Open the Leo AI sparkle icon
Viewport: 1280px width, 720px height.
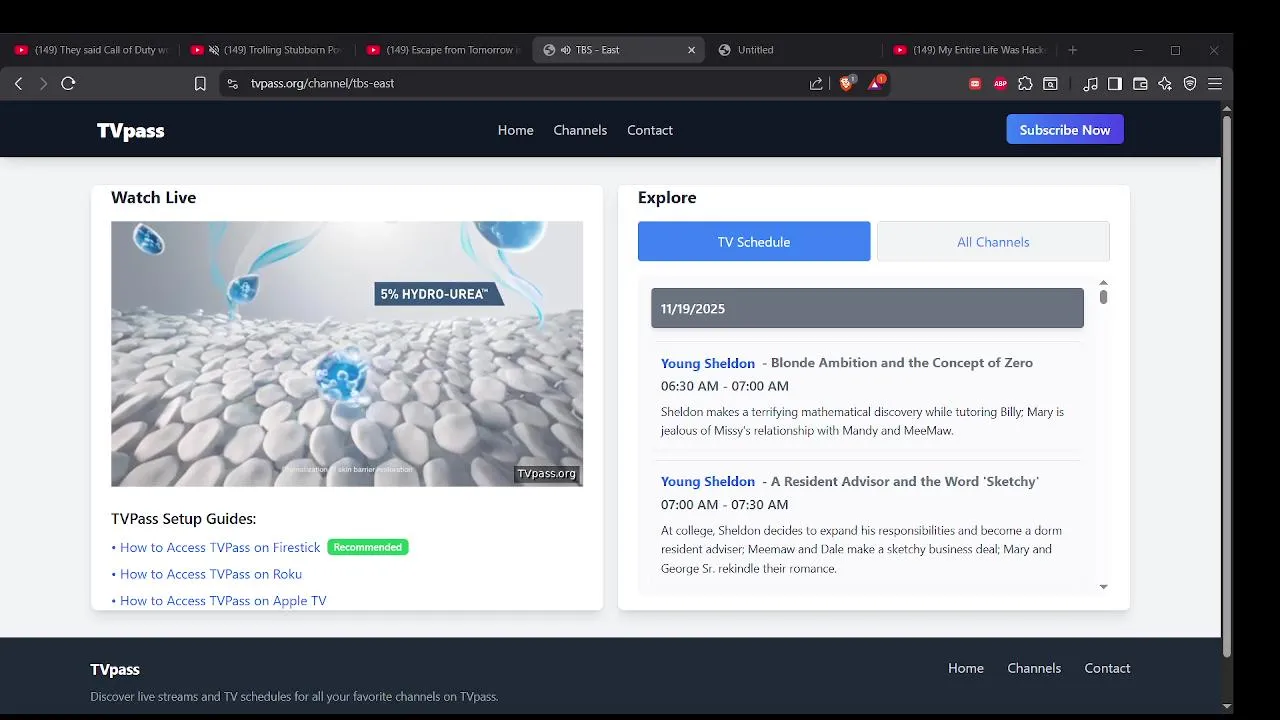[1165, 84]
